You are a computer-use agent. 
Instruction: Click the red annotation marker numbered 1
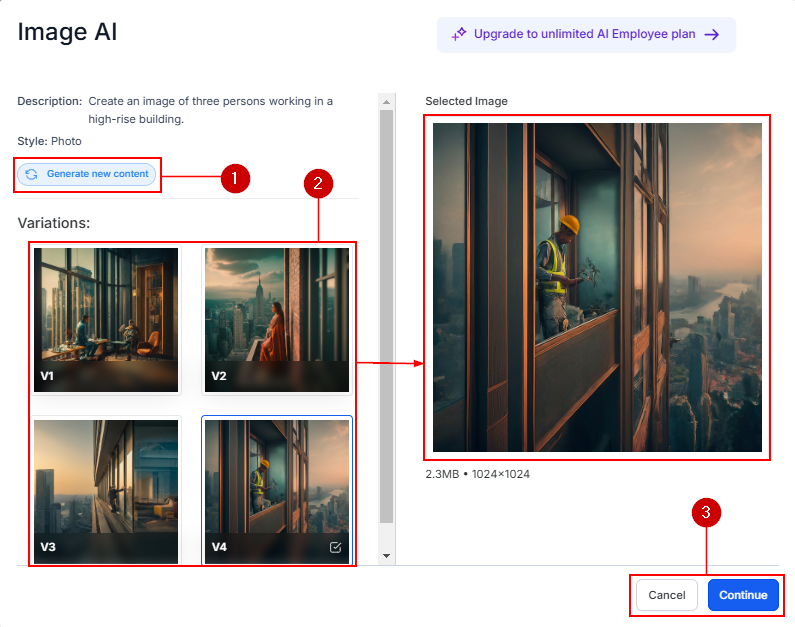click(234, 178)
